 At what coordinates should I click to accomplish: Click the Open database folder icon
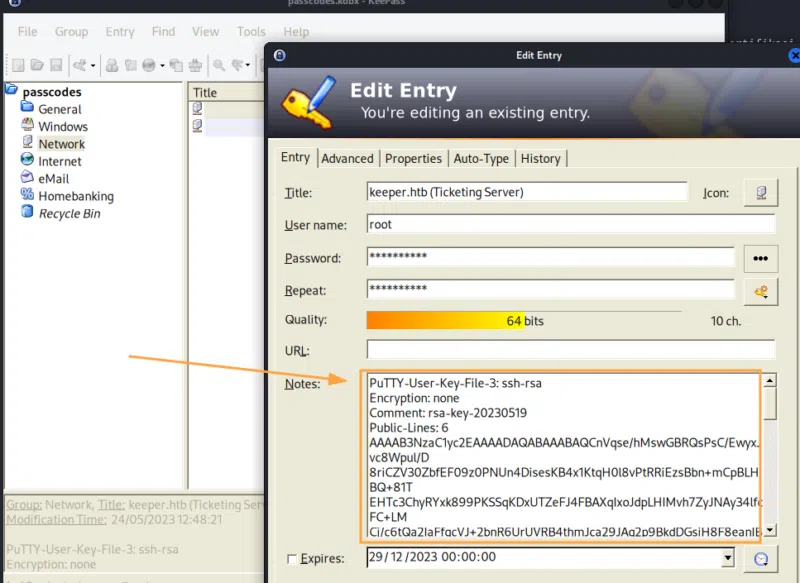coord(37,65)
